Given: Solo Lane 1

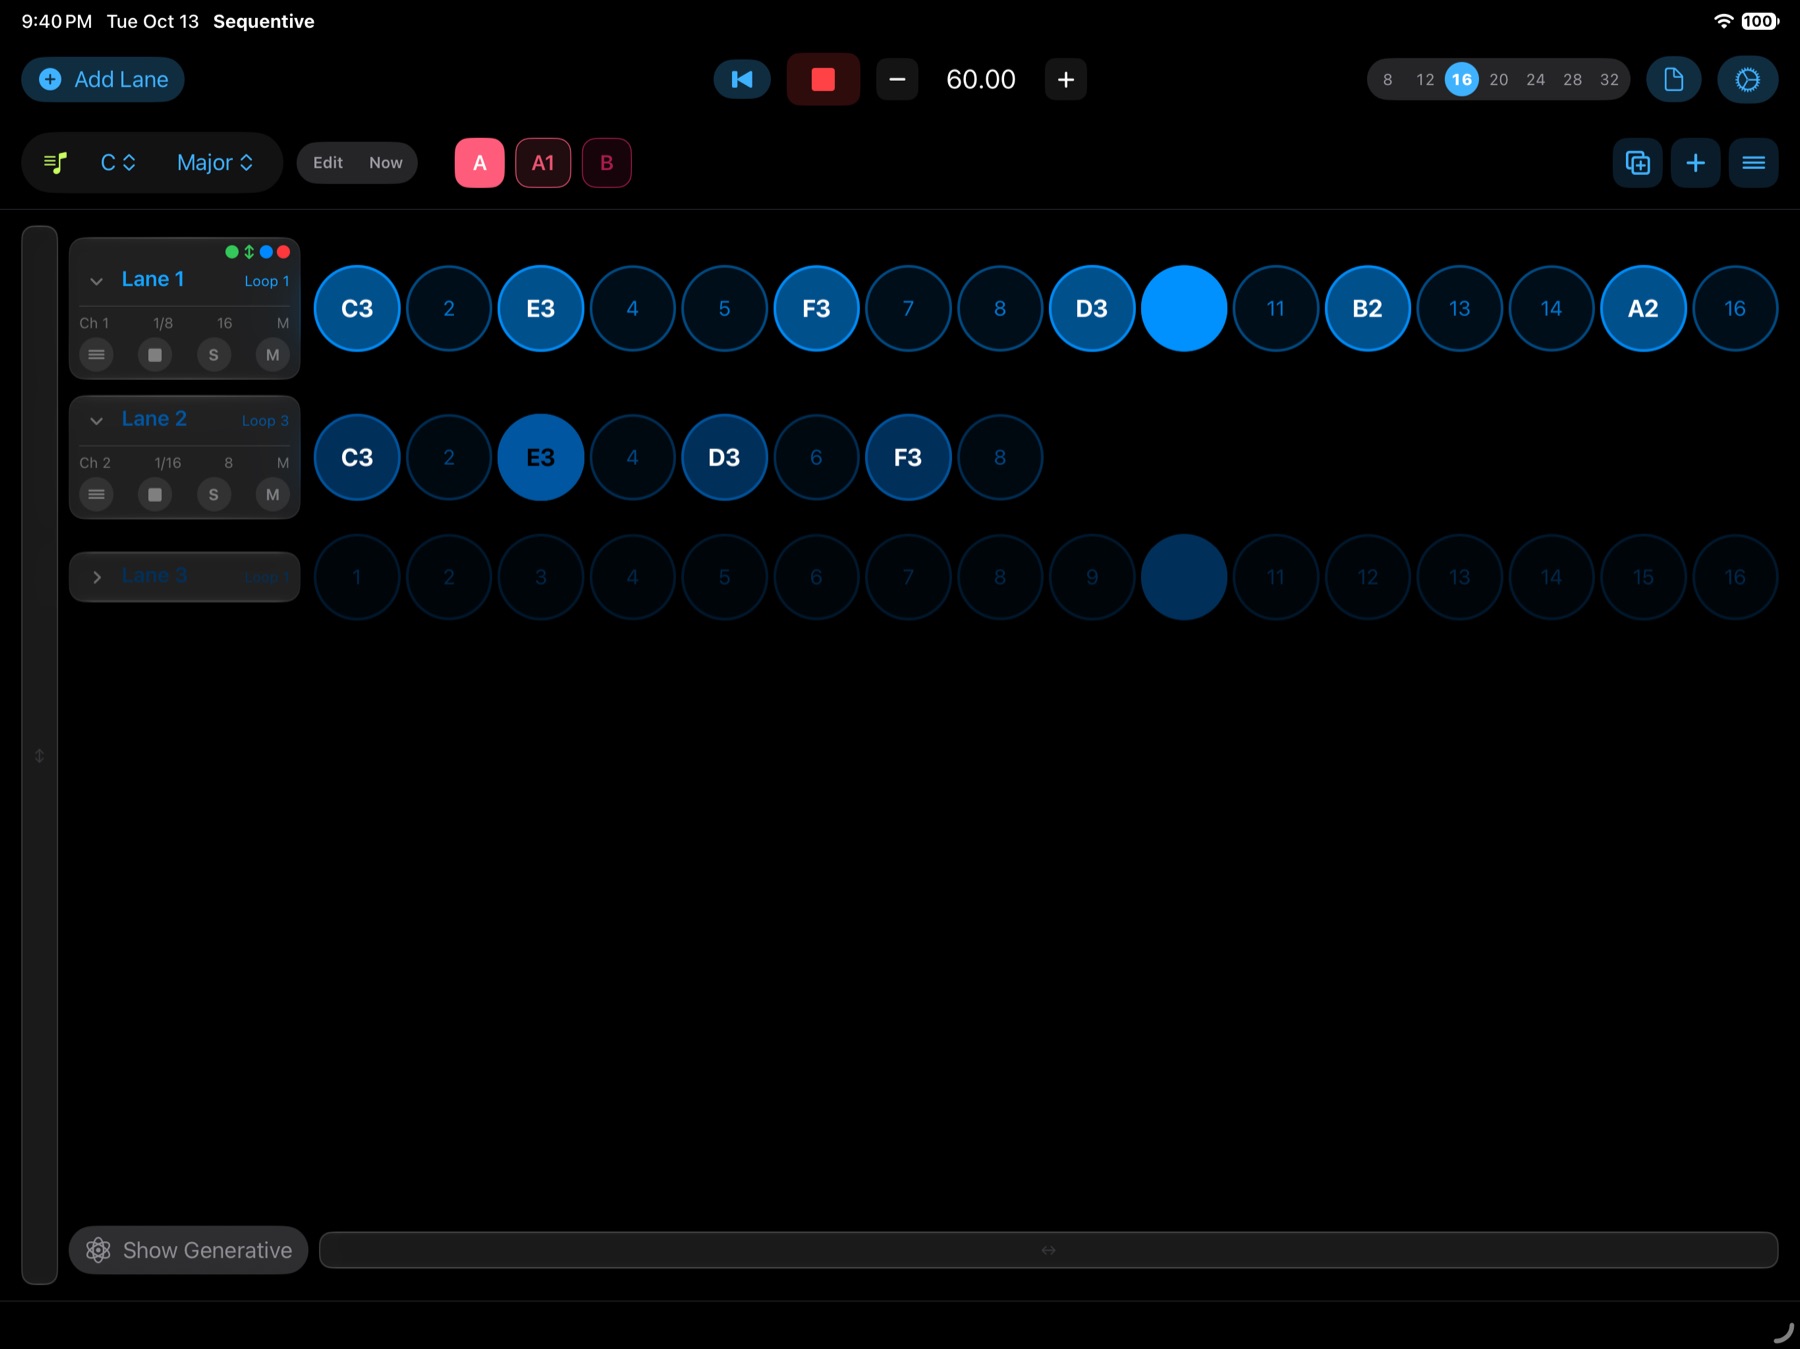Looking at the screenshot, I should (x=213, y=355).
